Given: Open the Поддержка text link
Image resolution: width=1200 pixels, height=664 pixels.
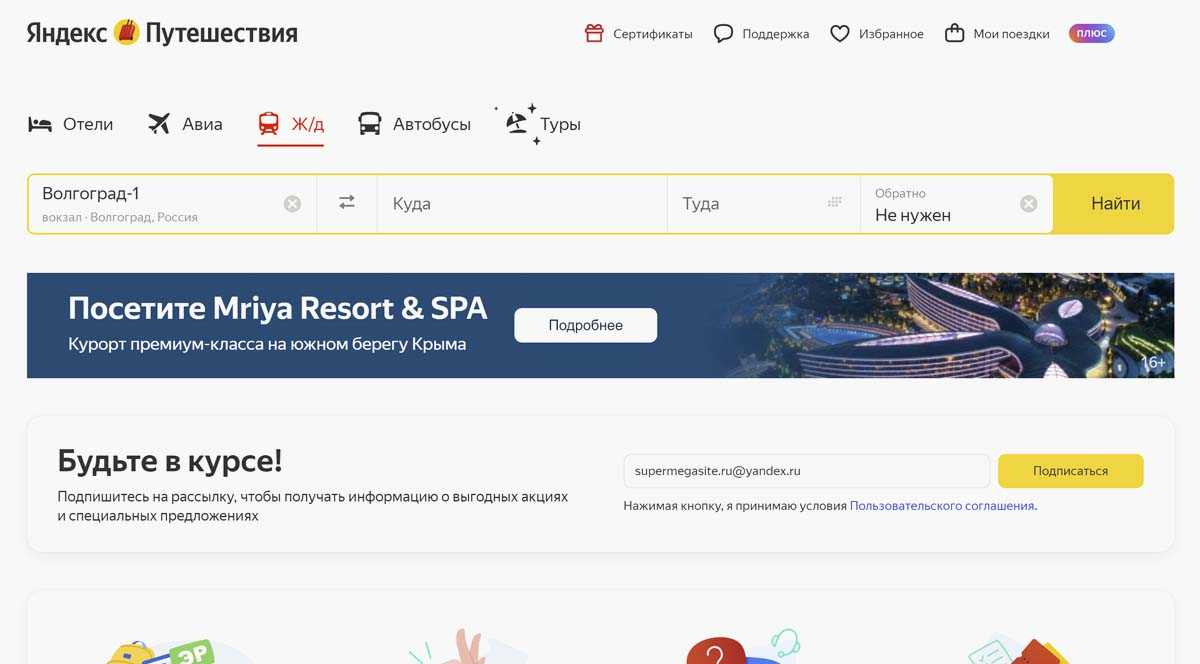Looking at the screenshot, I should pyautogui.click(x=775, y=34).
